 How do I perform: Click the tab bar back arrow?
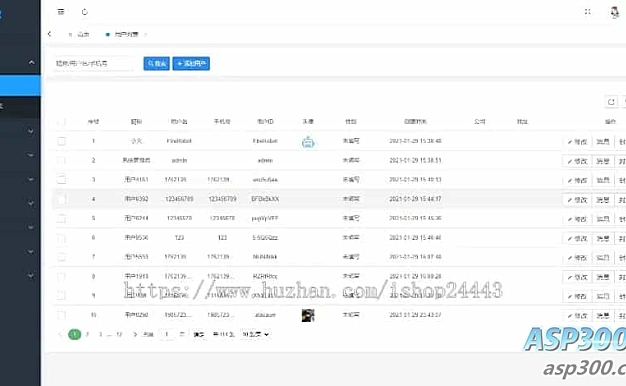[x=50, y=34]
